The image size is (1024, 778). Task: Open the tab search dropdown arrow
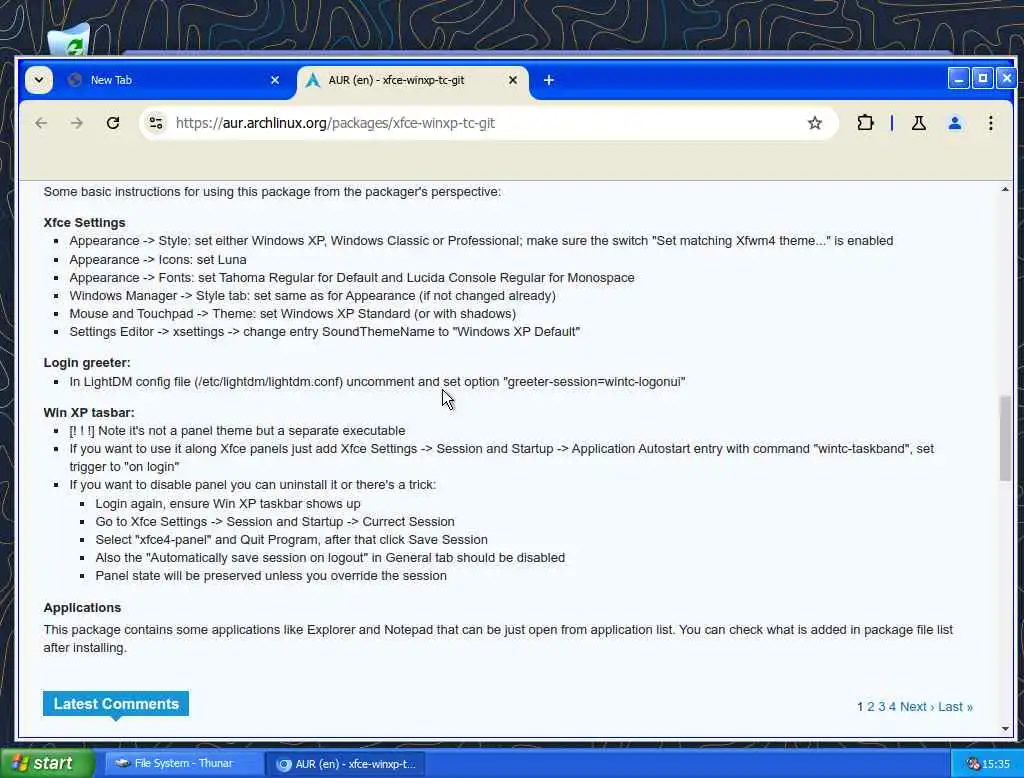(39, 80)
